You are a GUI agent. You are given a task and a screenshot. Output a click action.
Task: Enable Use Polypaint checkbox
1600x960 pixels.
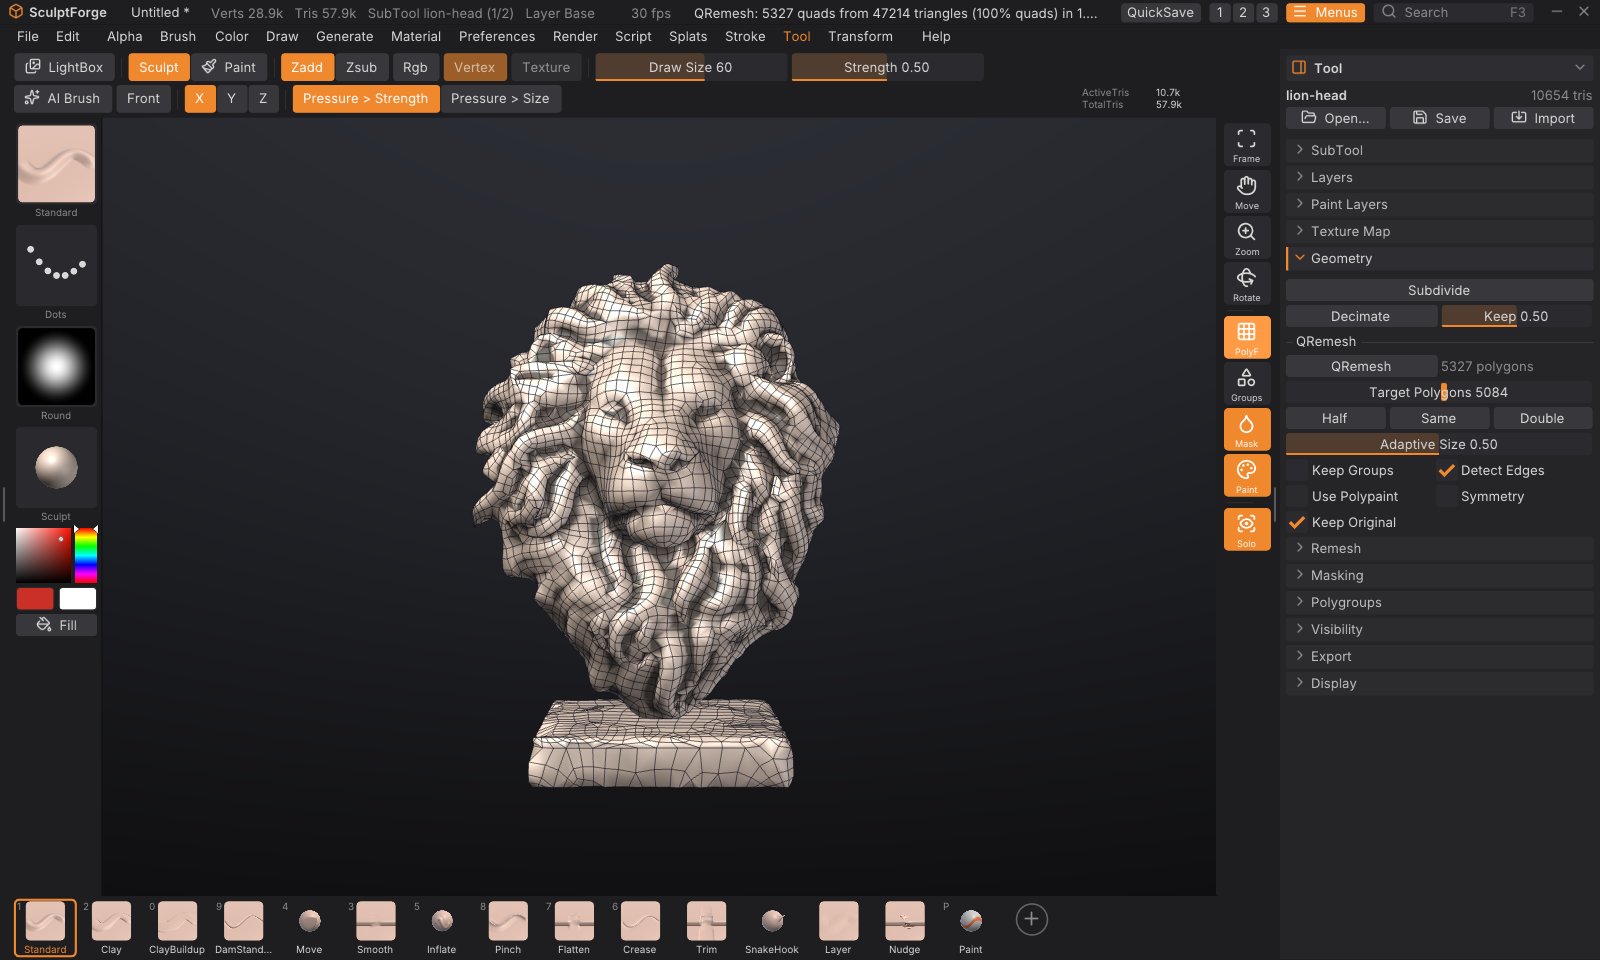(1344, 496)
